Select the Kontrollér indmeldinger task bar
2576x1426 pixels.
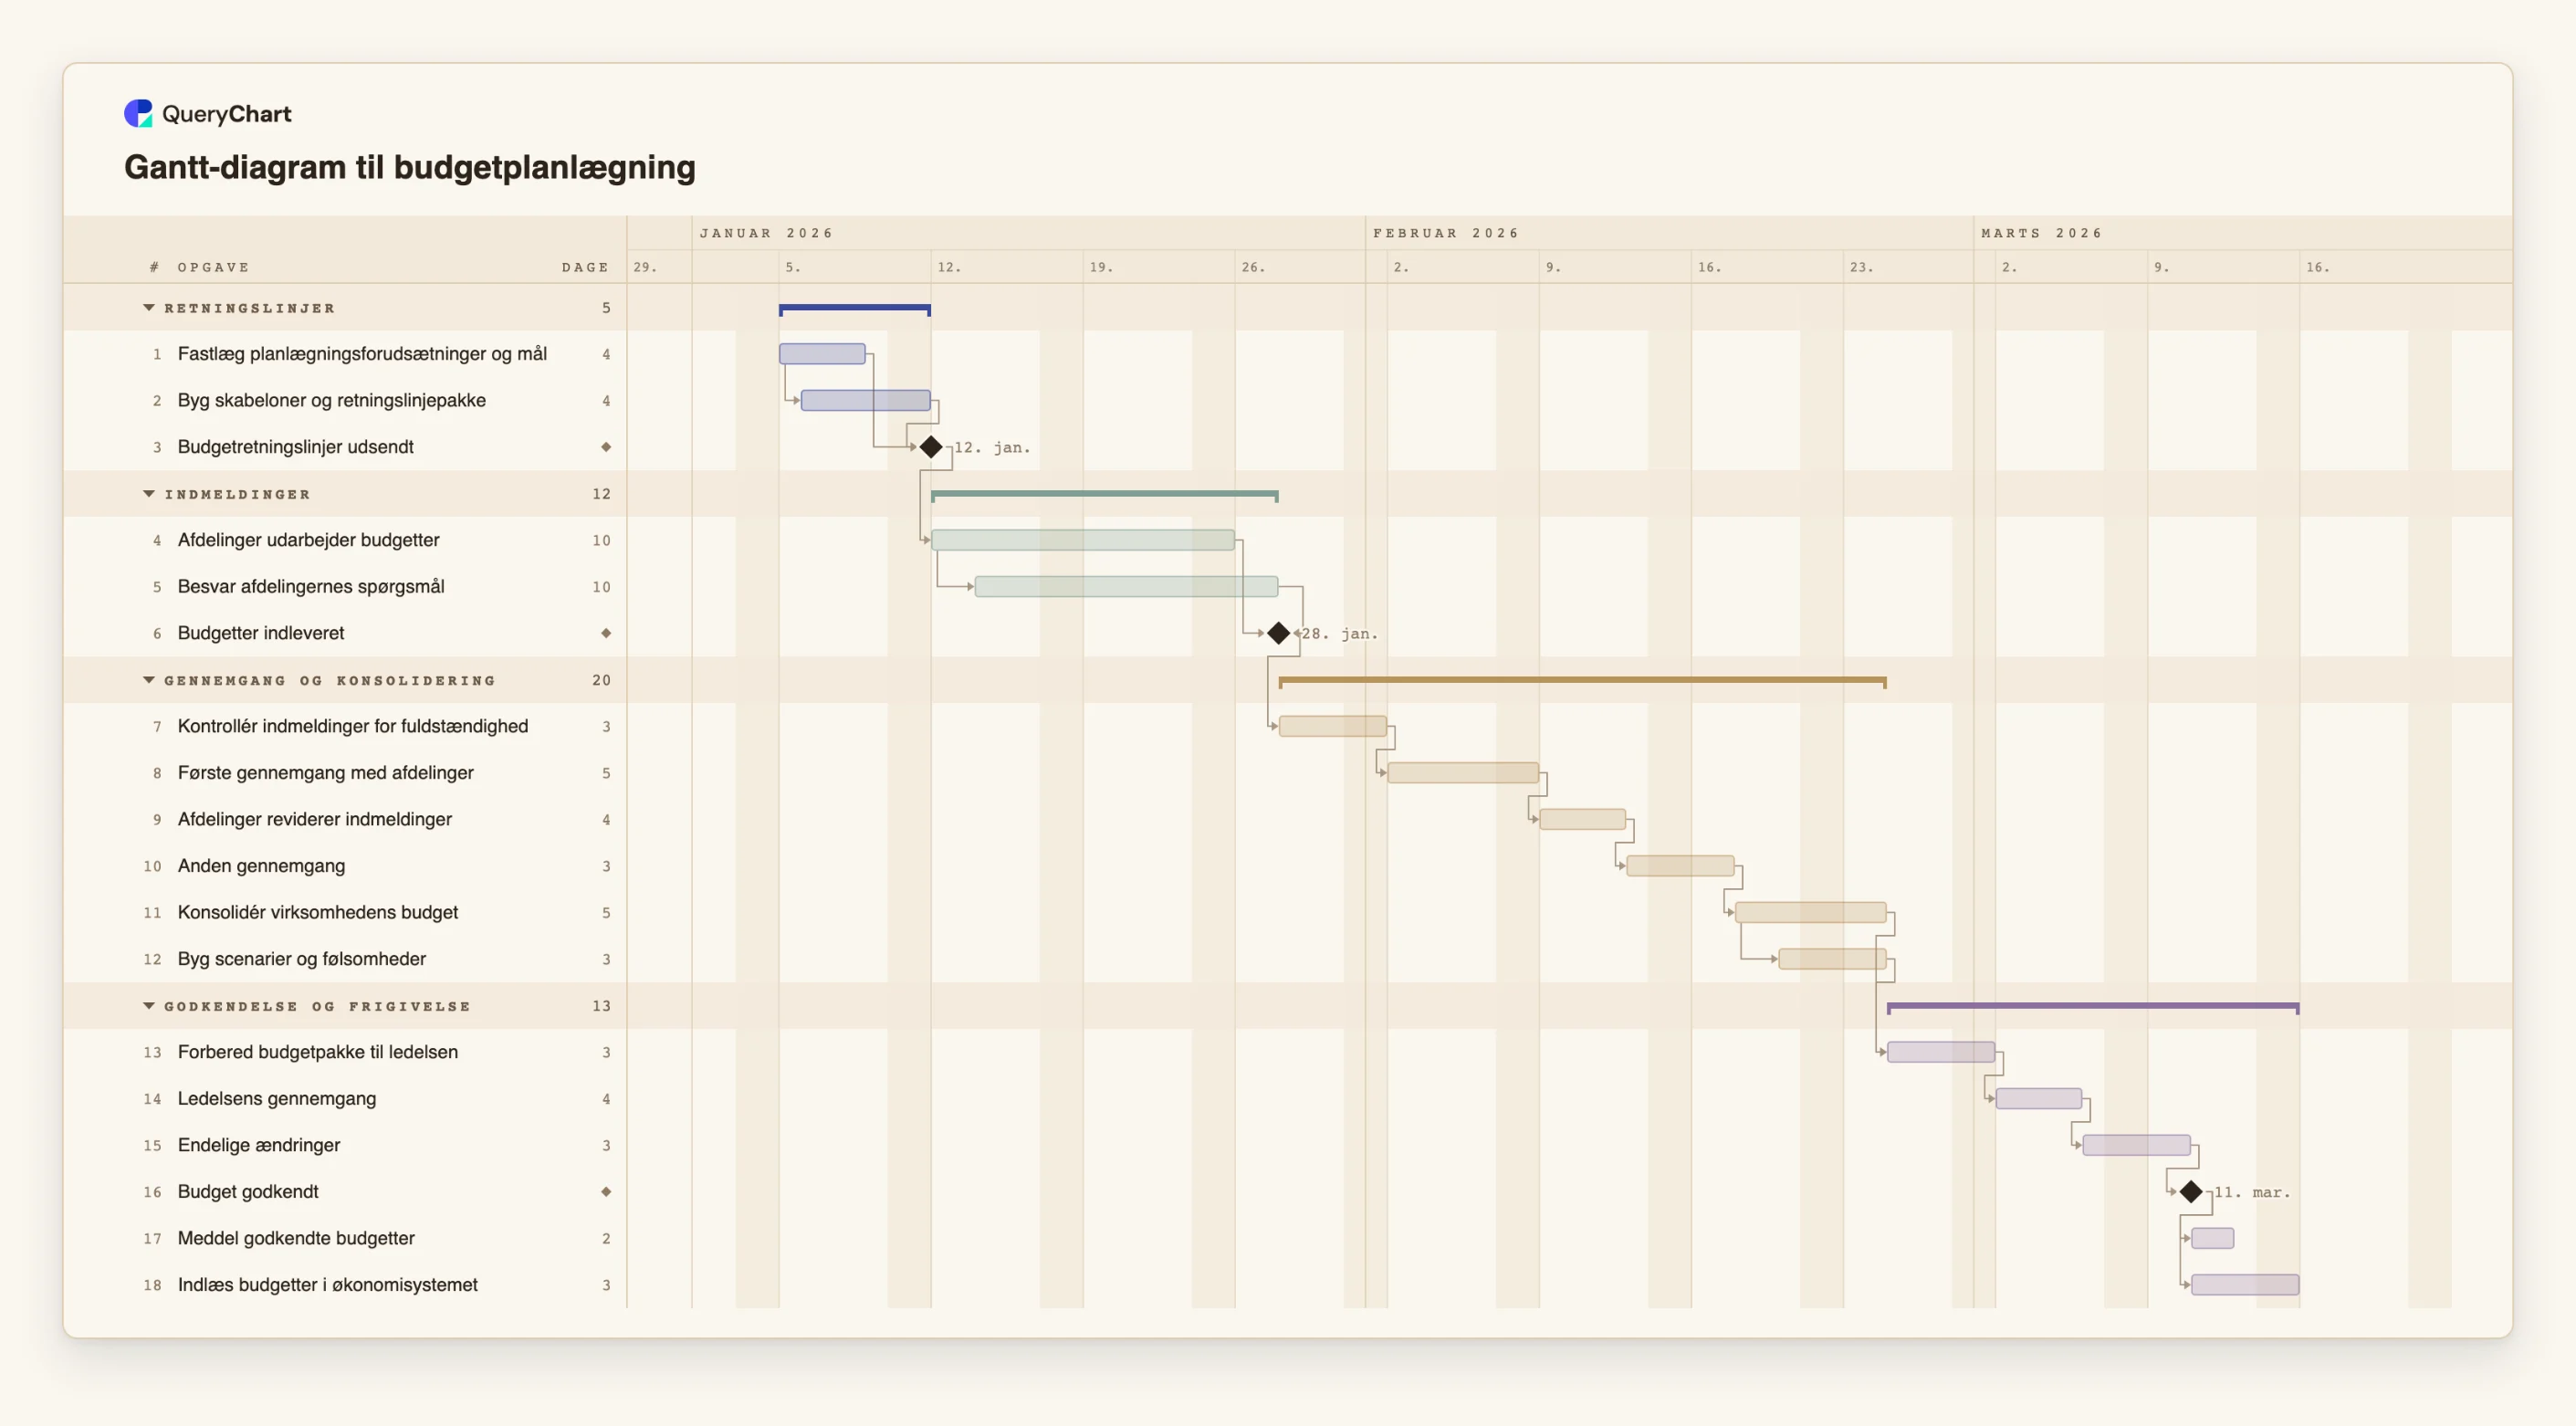click(x=1333, y=726)
